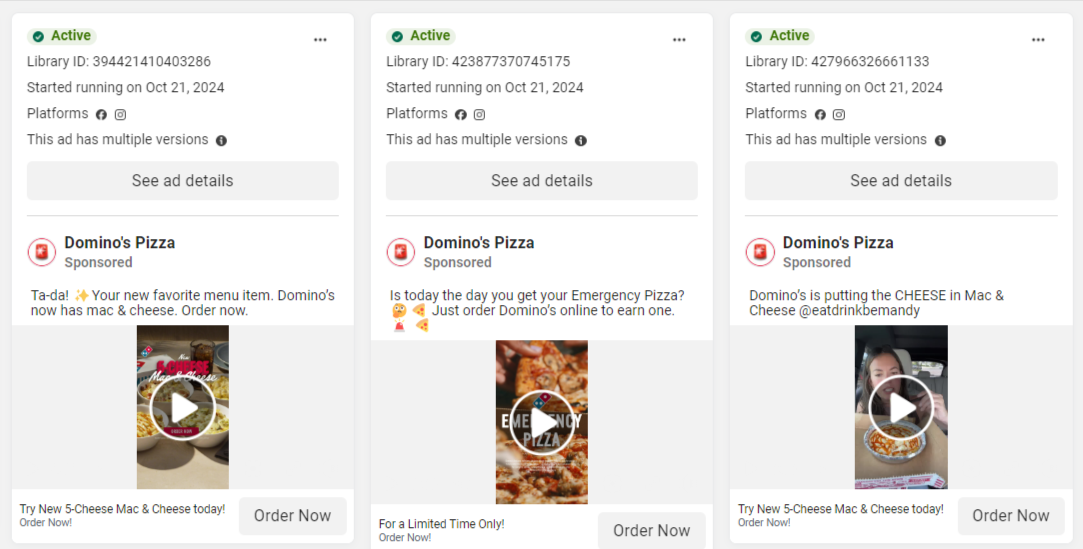Click Sponsored label on the Emergency Pizza ad
Viewport: 1083px width, 549px height.
pos(457,262)
